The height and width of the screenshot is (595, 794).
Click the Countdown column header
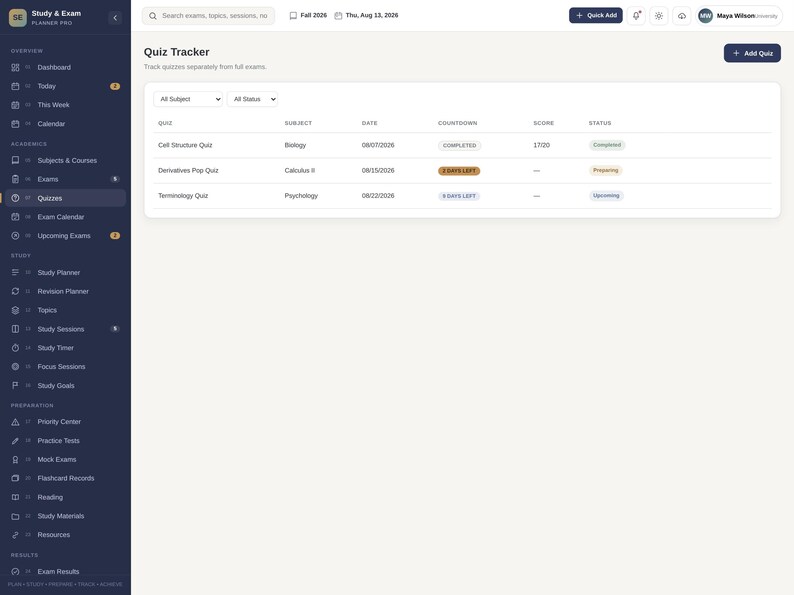[457, 123]
